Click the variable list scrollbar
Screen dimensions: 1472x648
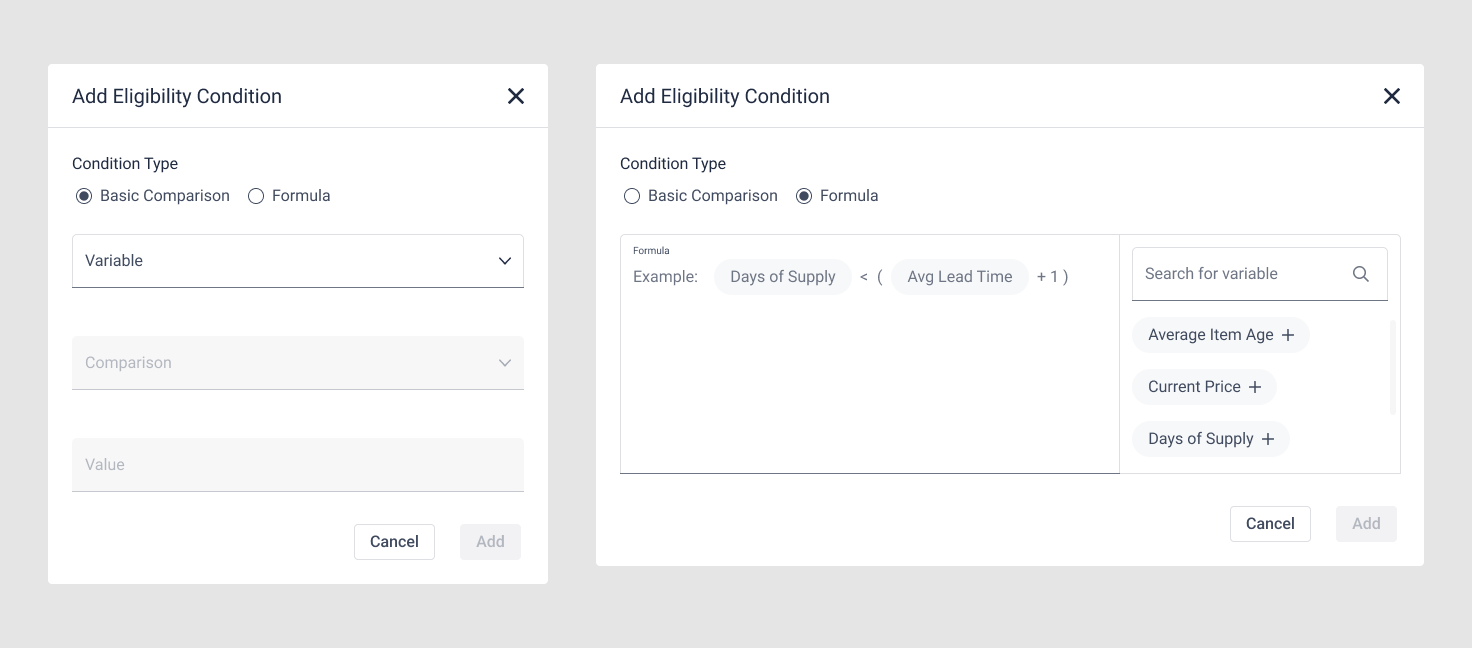coord(1393,368)
